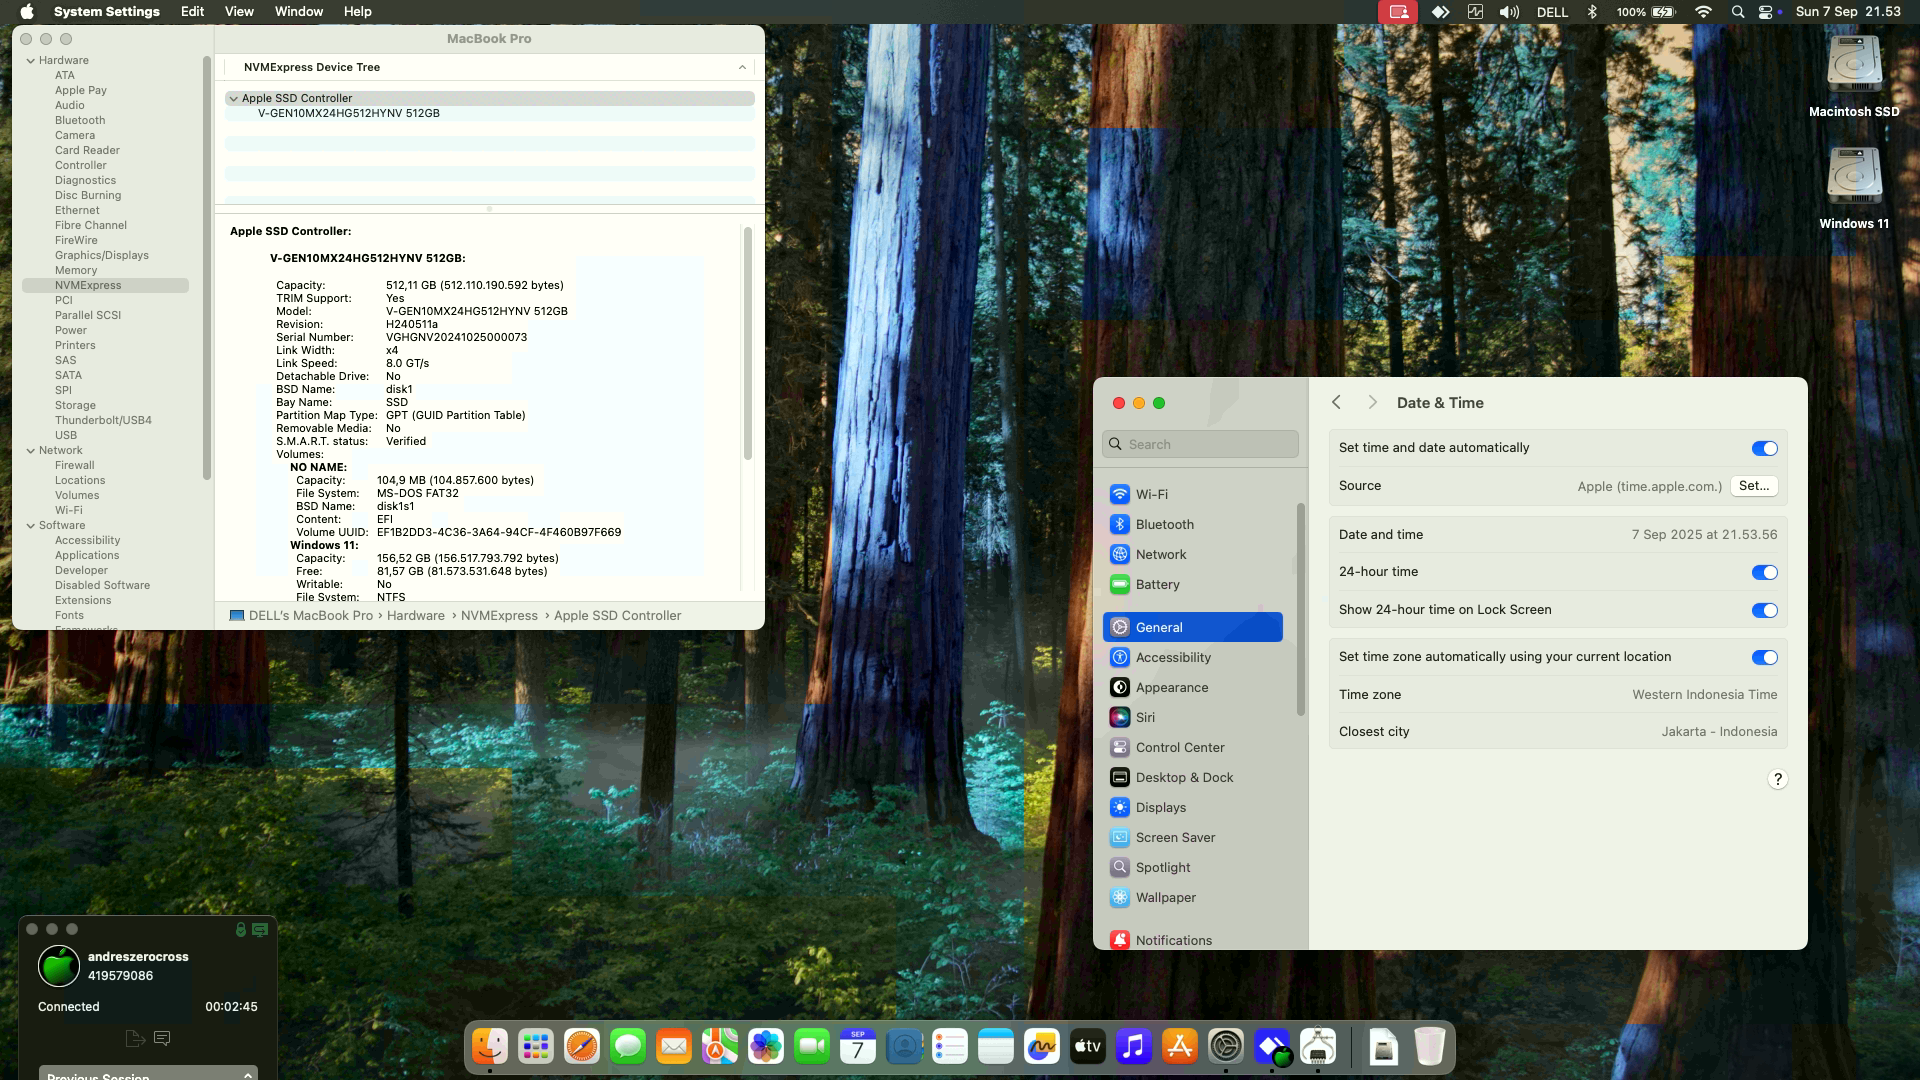This screenshot has width=1920, height=1080.
Task: Select Thunderbolt/USB4 in the Hardware list
Action: pyautogui.click(x=103, y=421)
